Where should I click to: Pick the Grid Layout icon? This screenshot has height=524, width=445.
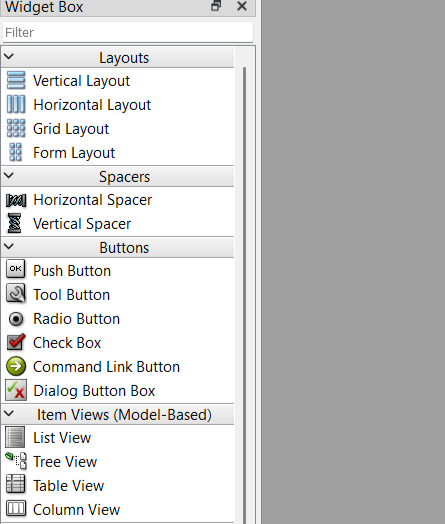pyautogui.click(x=16, y=129)
